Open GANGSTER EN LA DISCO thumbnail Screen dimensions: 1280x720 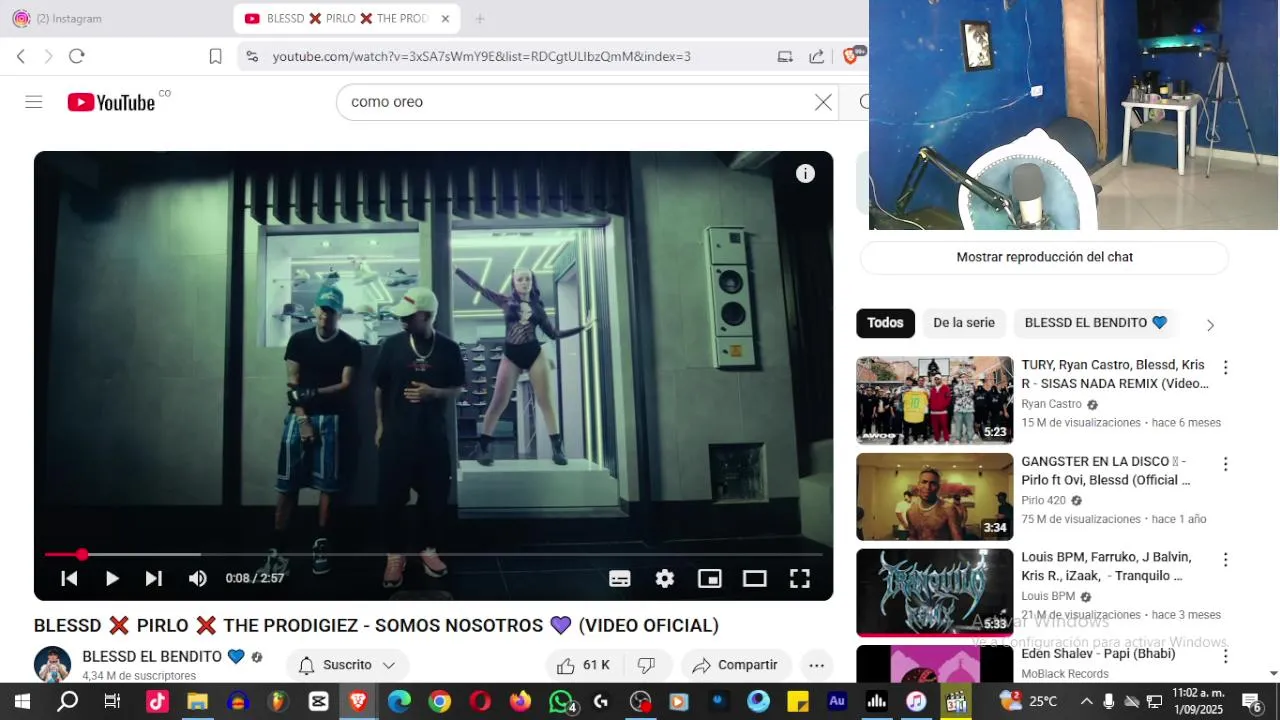tap(934, 497)
